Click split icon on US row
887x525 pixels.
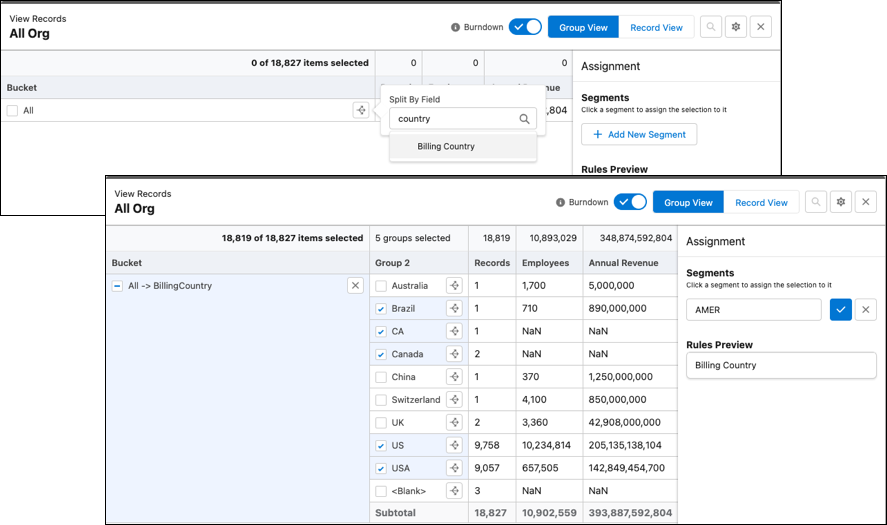(x=454, y=445)
